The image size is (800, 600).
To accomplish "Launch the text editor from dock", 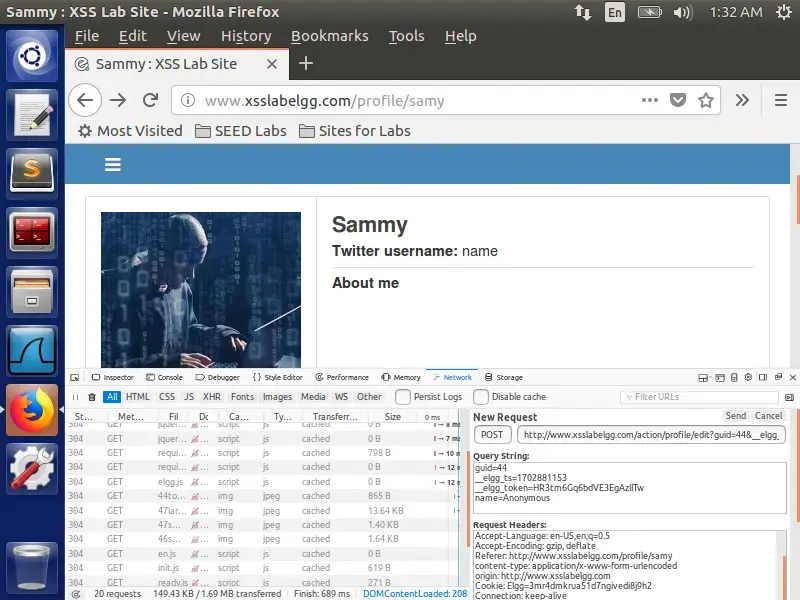I will 32,114.
